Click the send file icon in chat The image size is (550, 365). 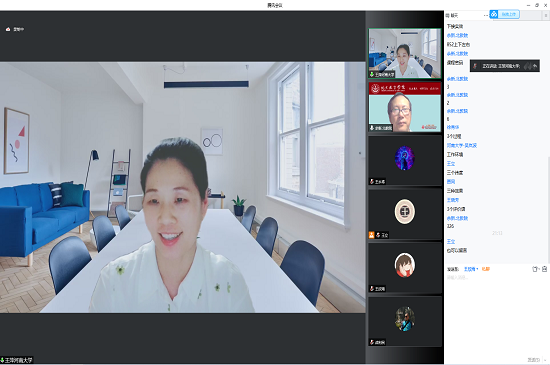click(535, 269)
